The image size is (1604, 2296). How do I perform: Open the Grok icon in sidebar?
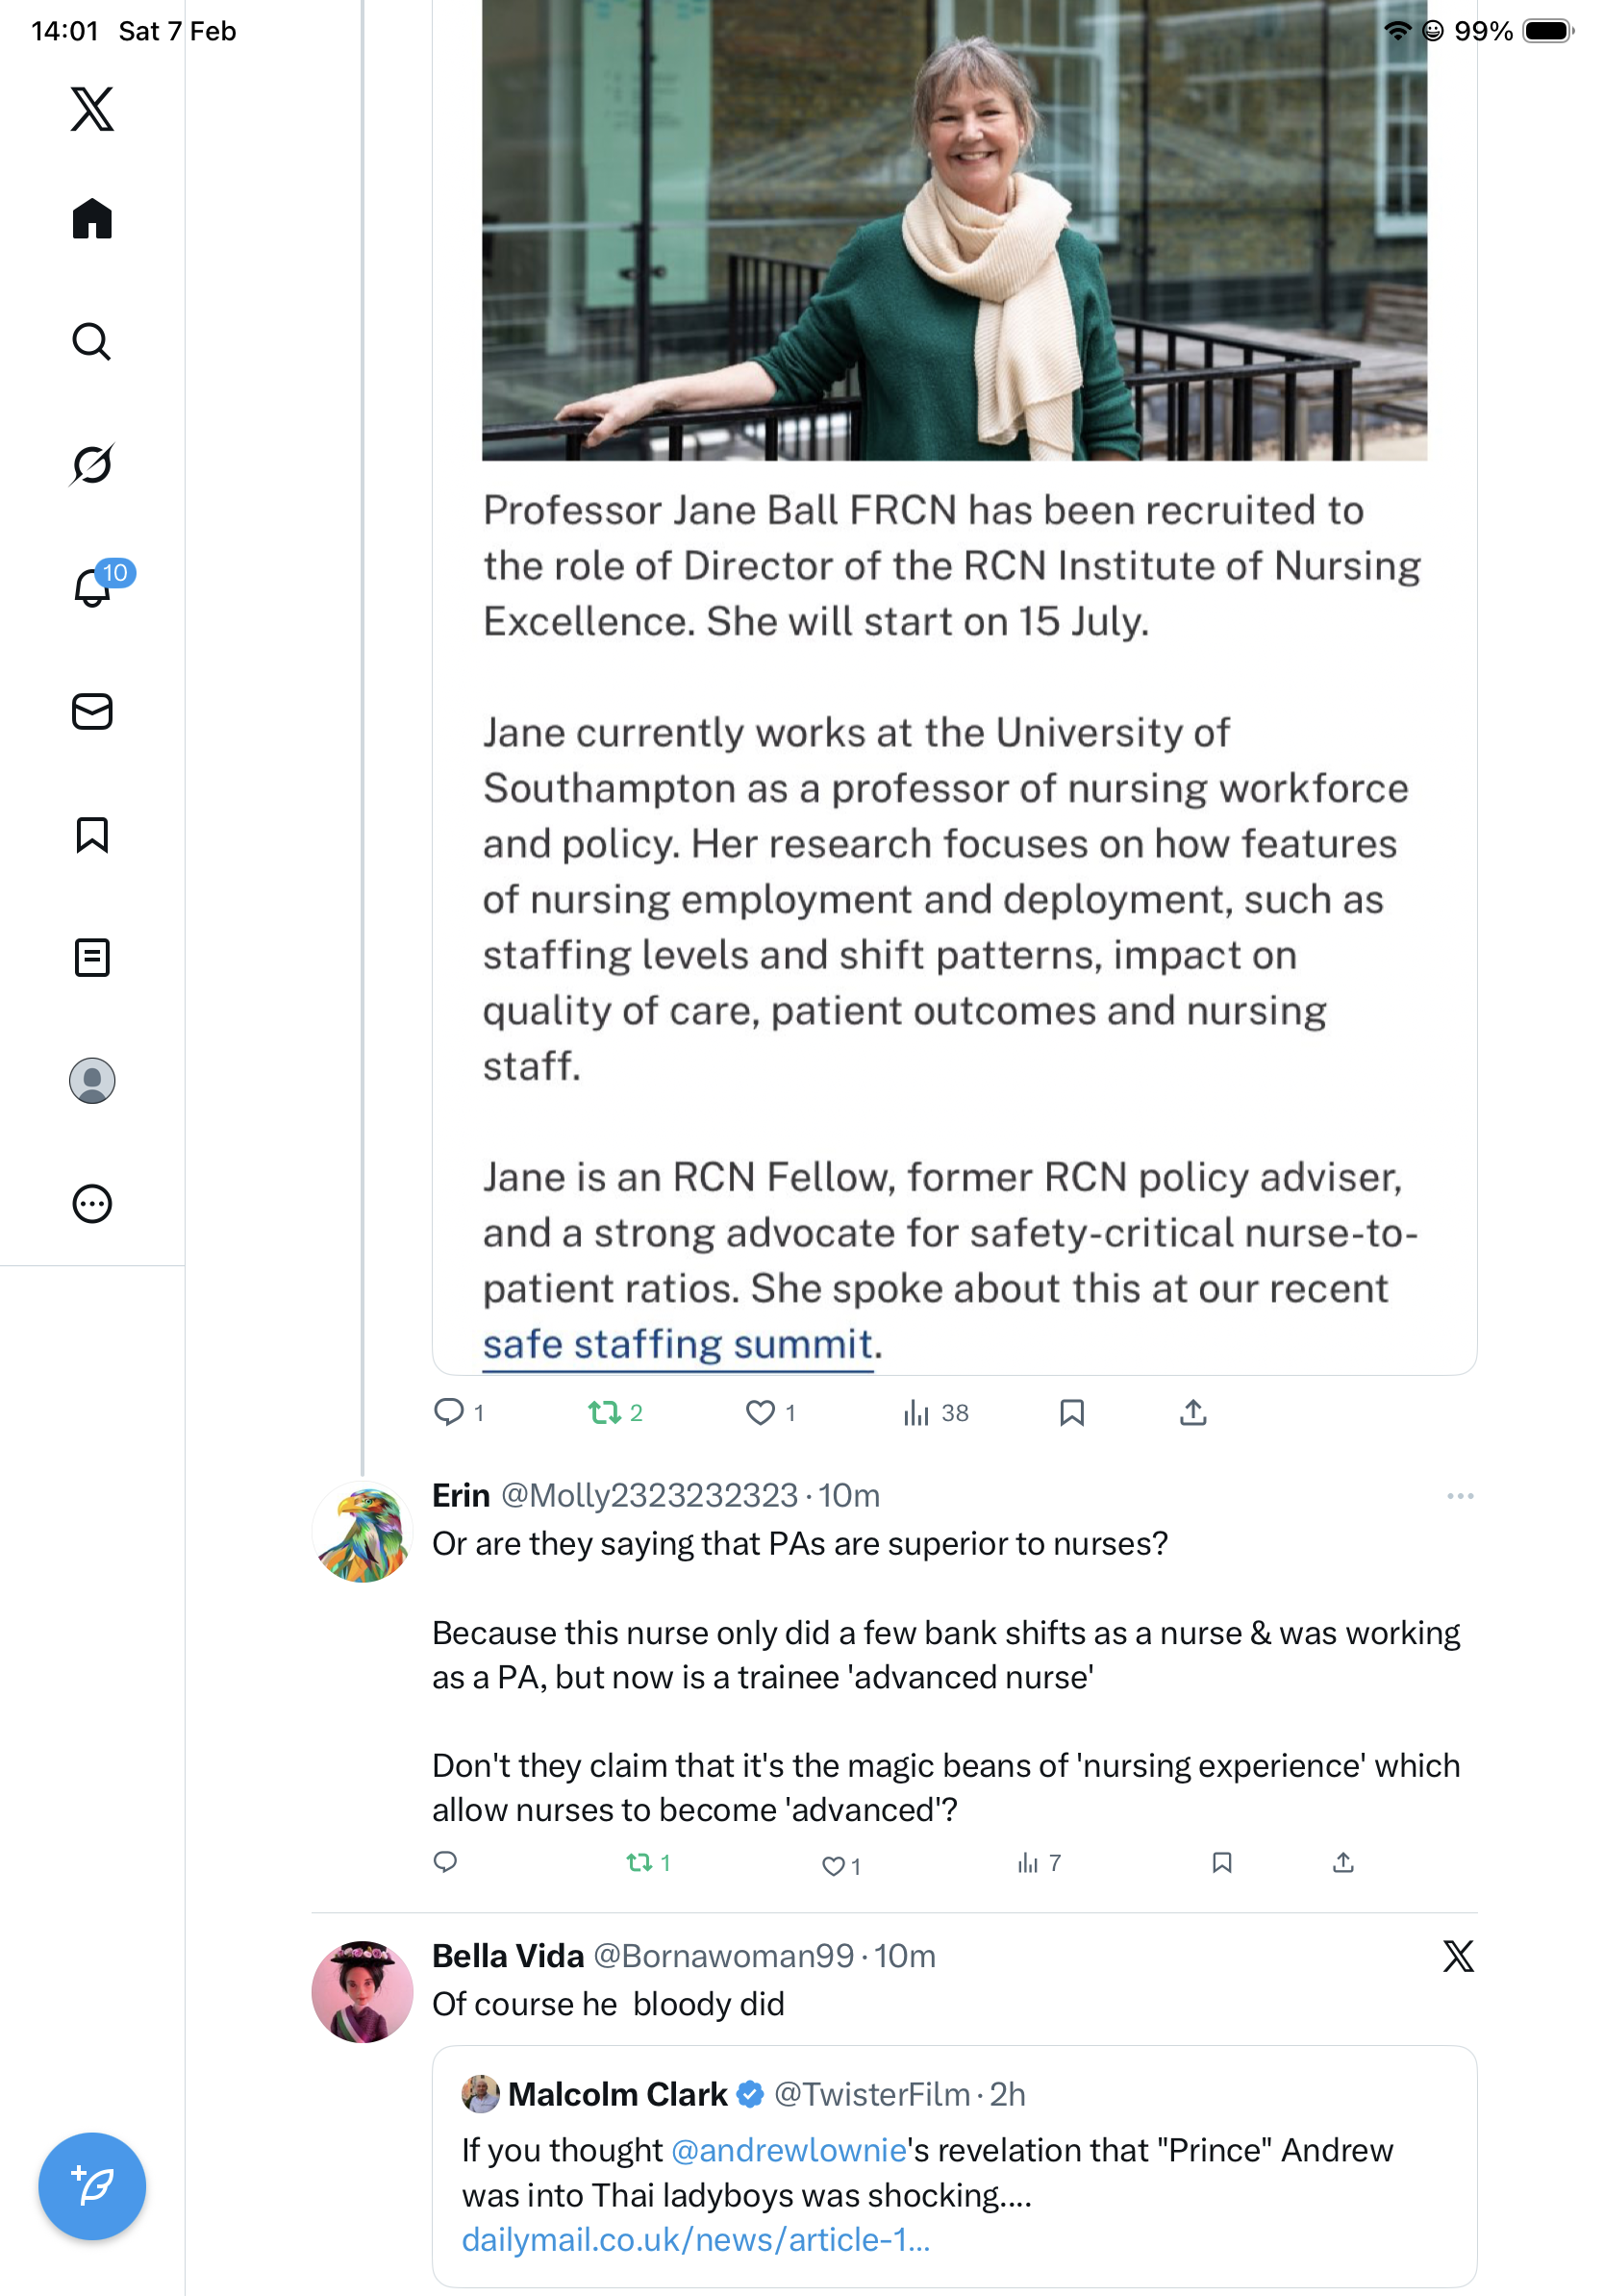(x=92, y=464)
